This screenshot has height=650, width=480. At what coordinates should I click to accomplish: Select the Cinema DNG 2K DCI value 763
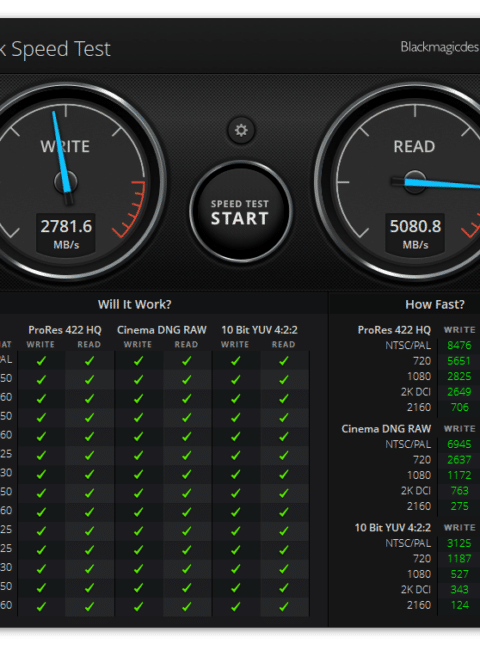point(460,491)
